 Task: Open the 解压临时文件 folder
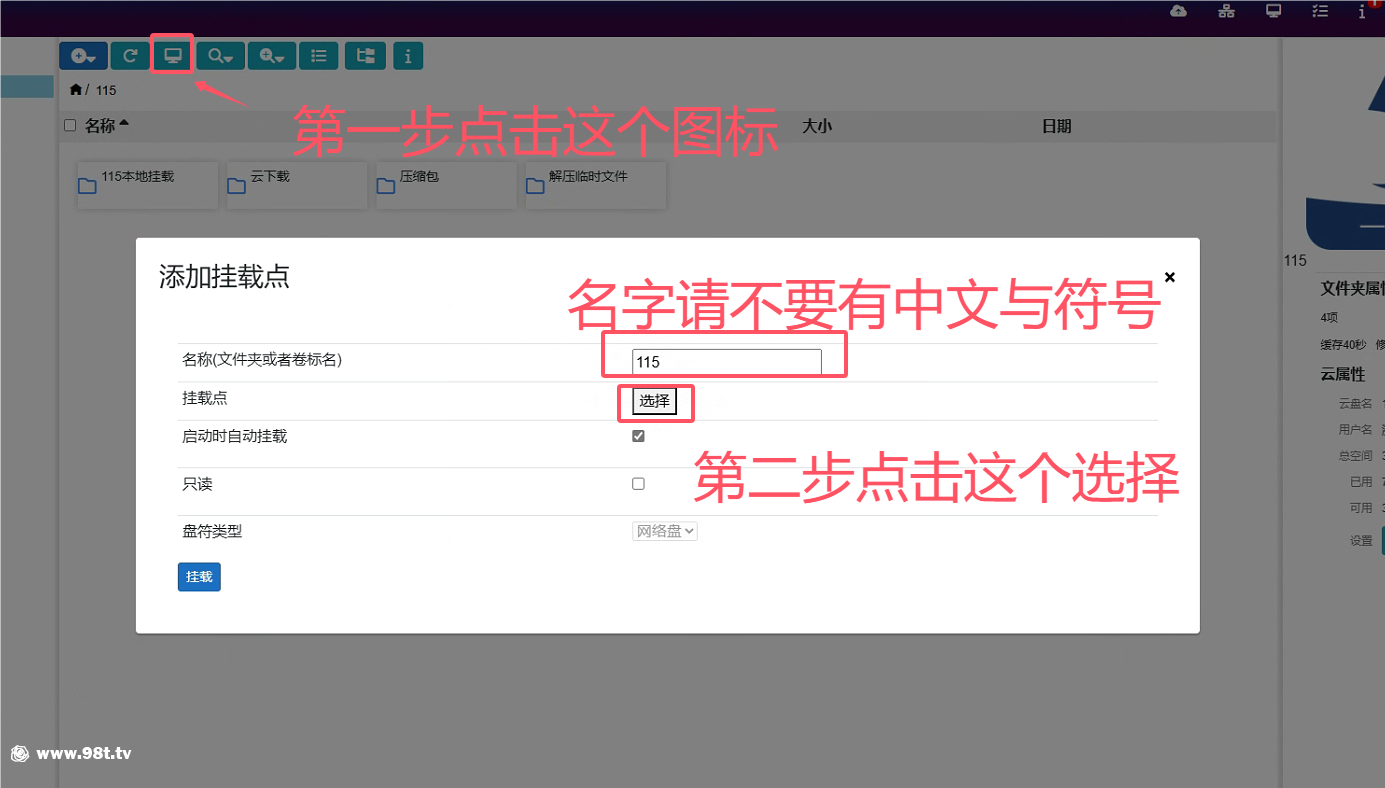coord(595,185)
